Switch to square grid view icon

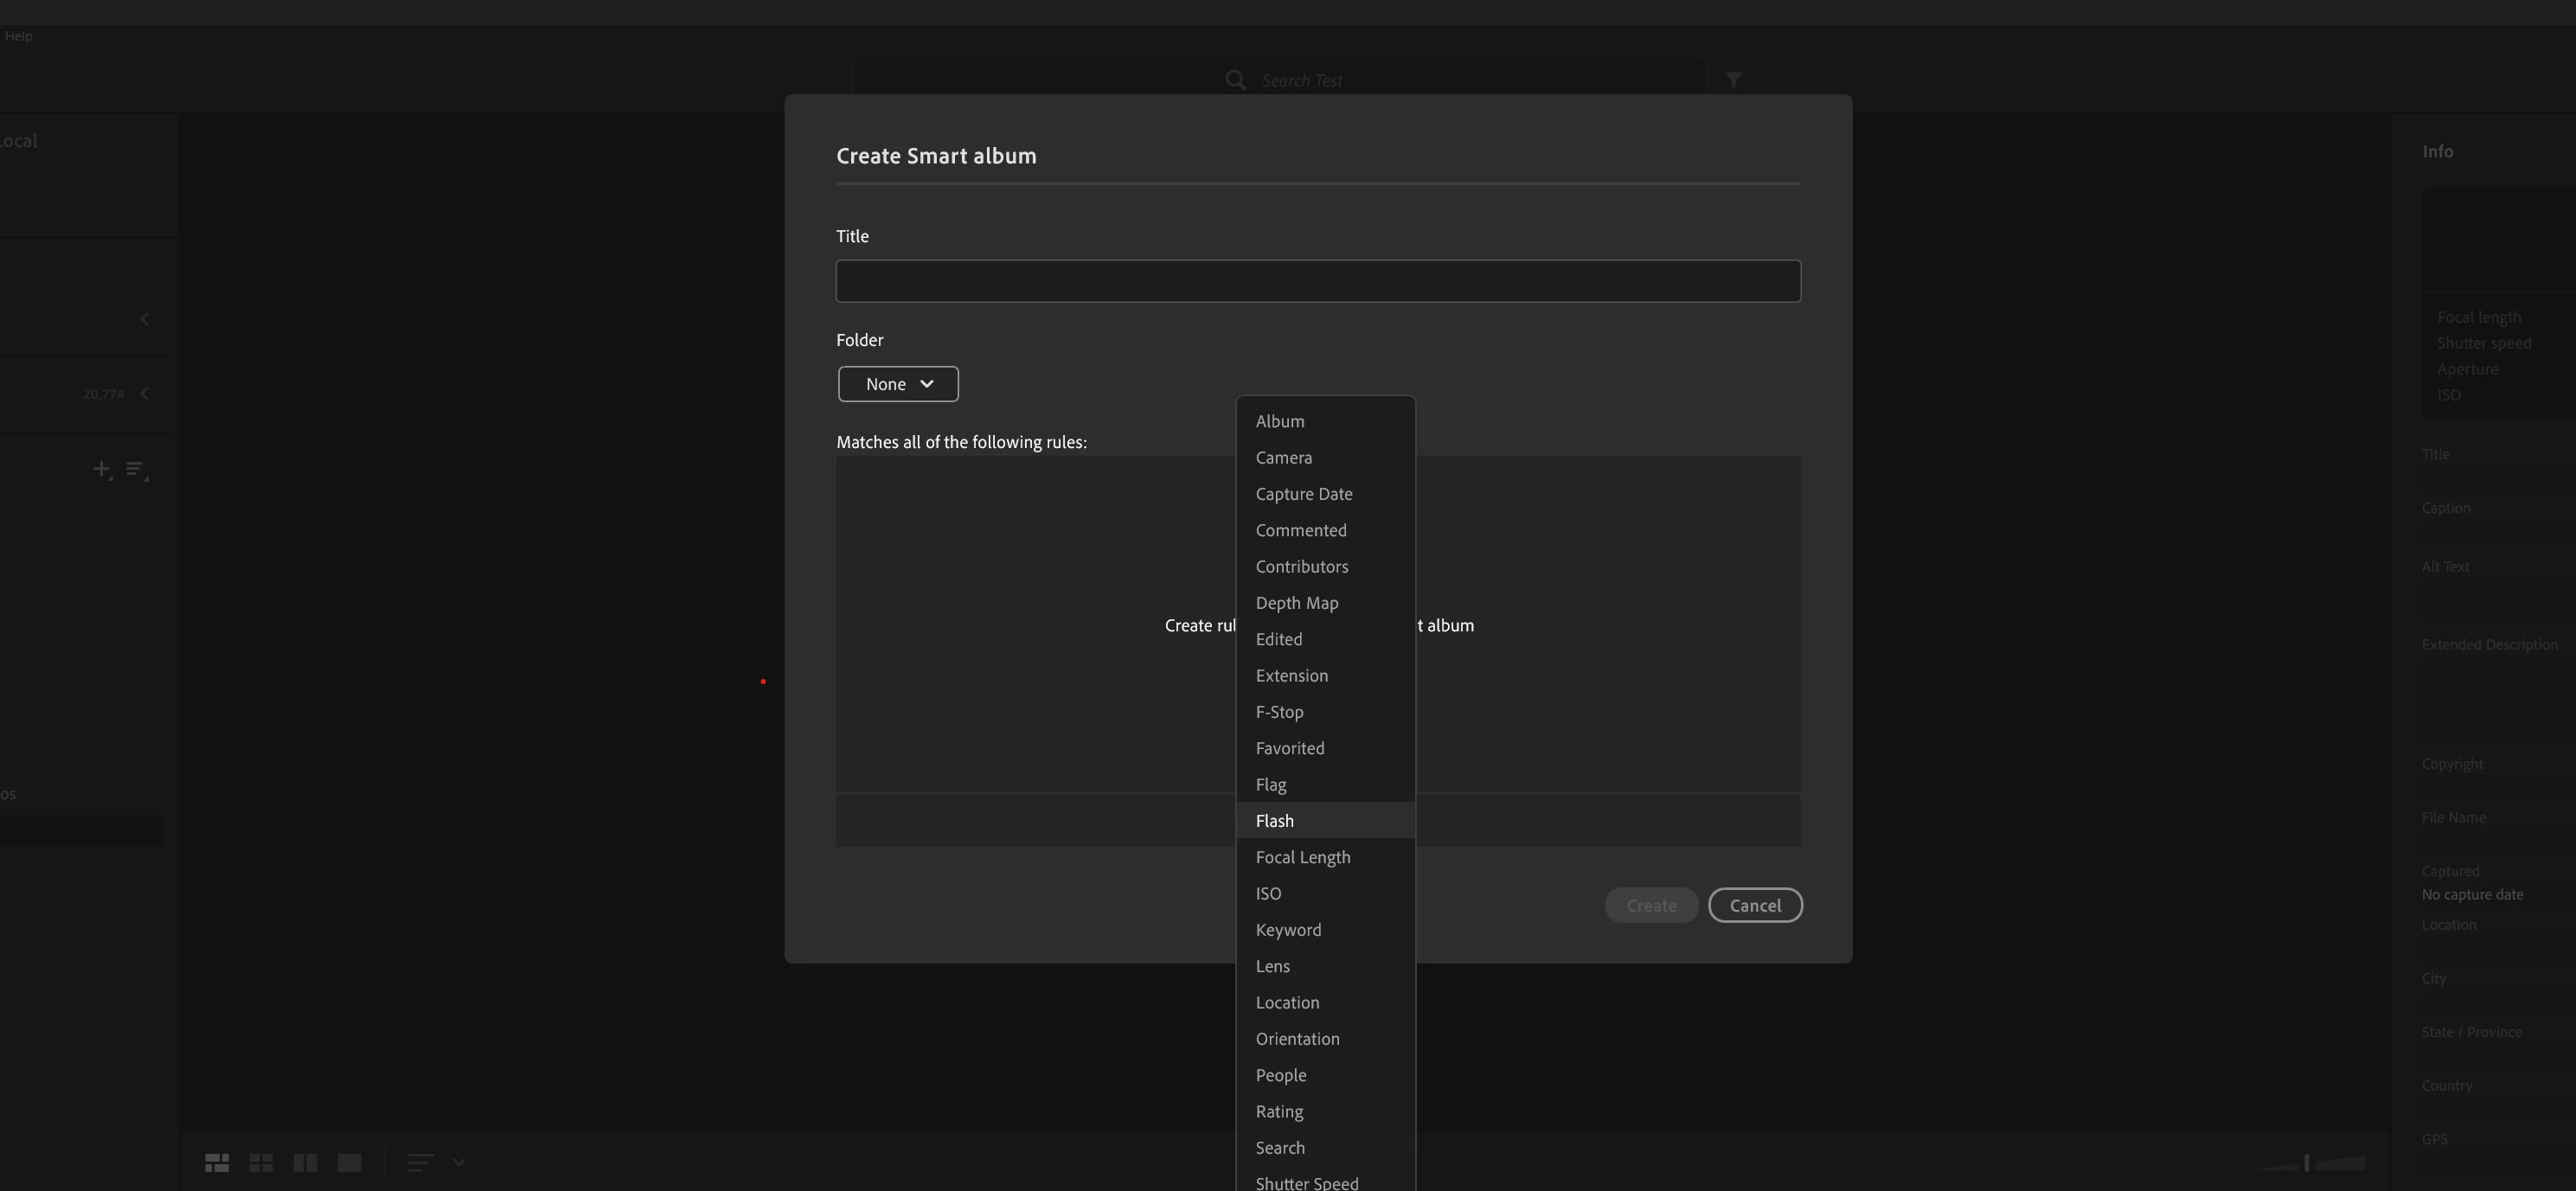tap(261, 1162)
